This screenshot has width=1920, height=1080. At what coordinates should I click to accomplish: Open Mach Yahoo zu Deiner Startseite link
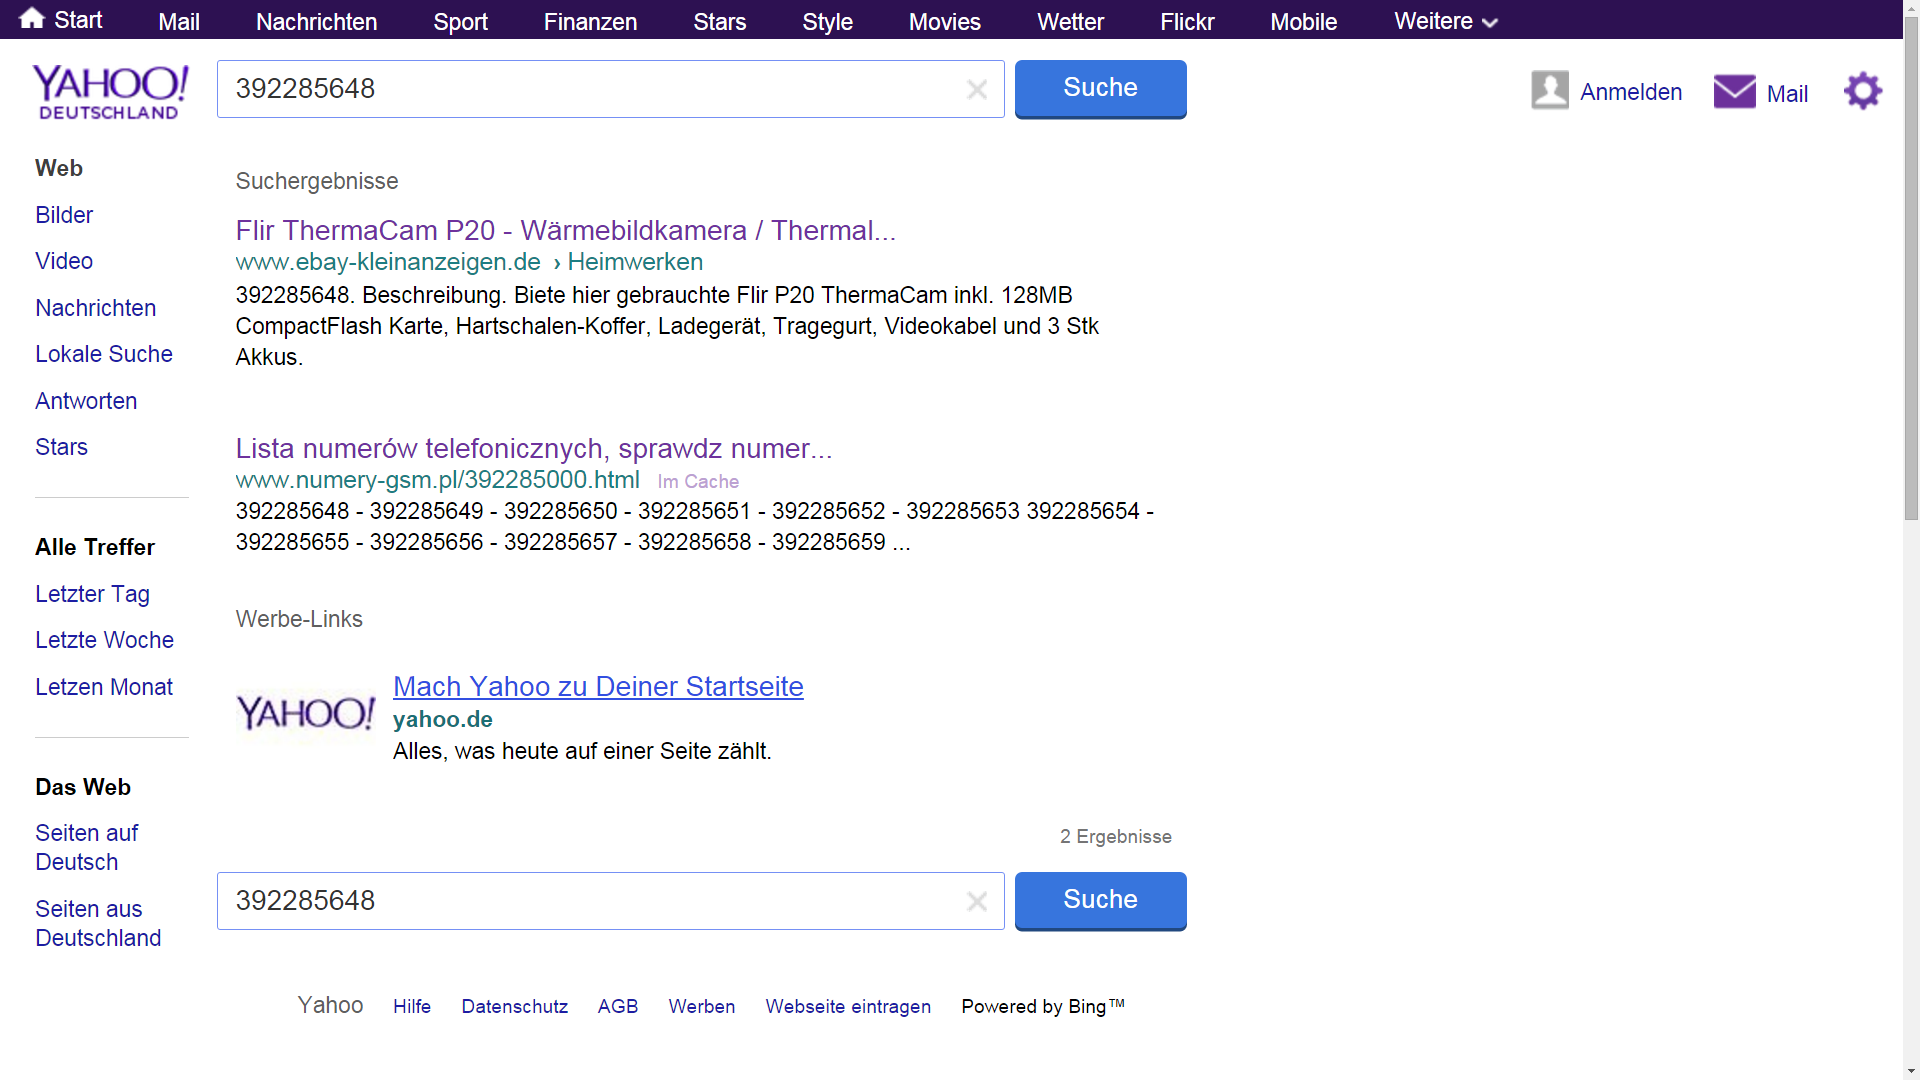pyautogui.click(x=598, y=687)
